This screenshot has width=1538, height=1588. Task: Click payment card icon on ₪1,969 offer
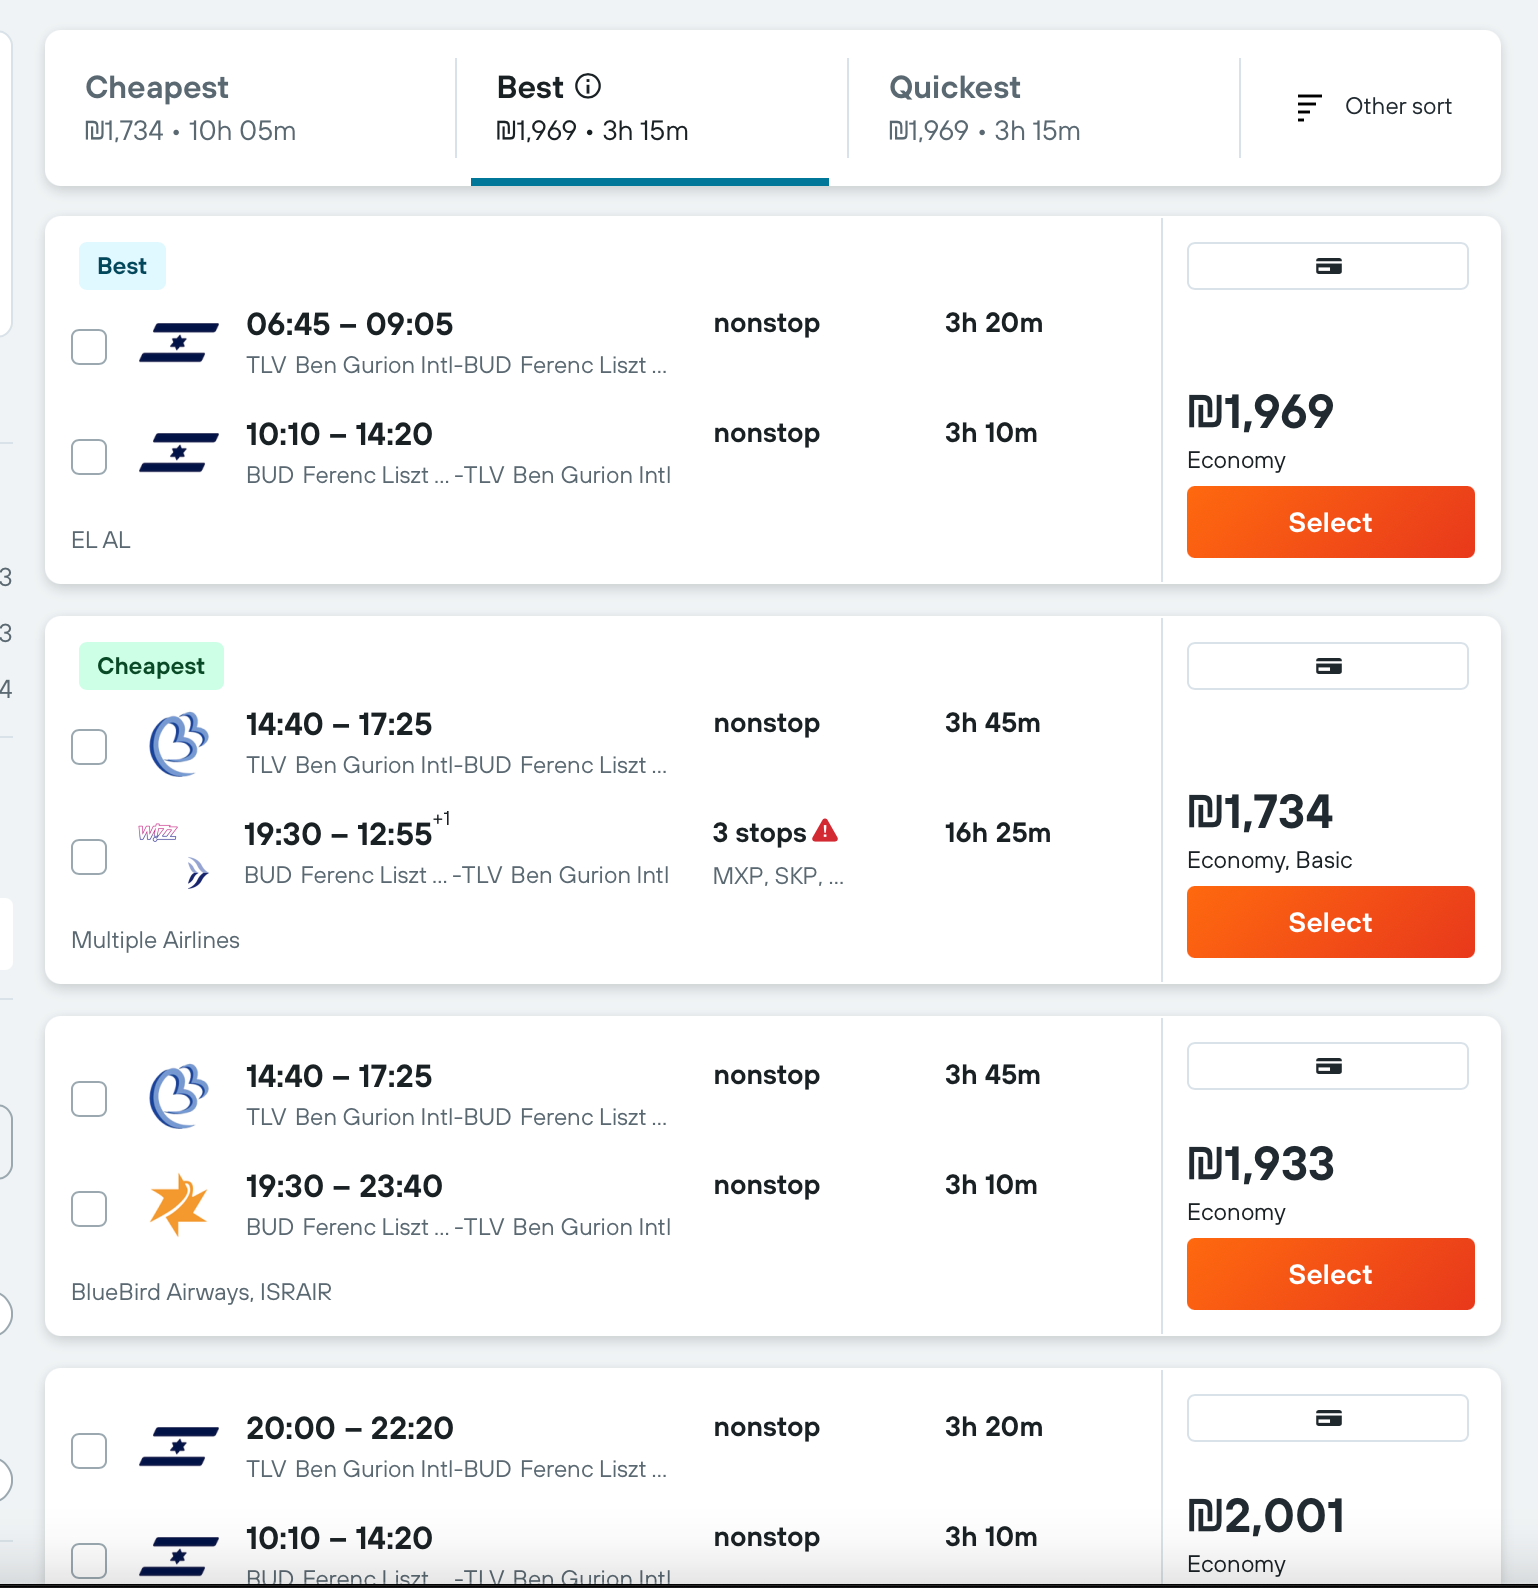[x=1328, y=266]
